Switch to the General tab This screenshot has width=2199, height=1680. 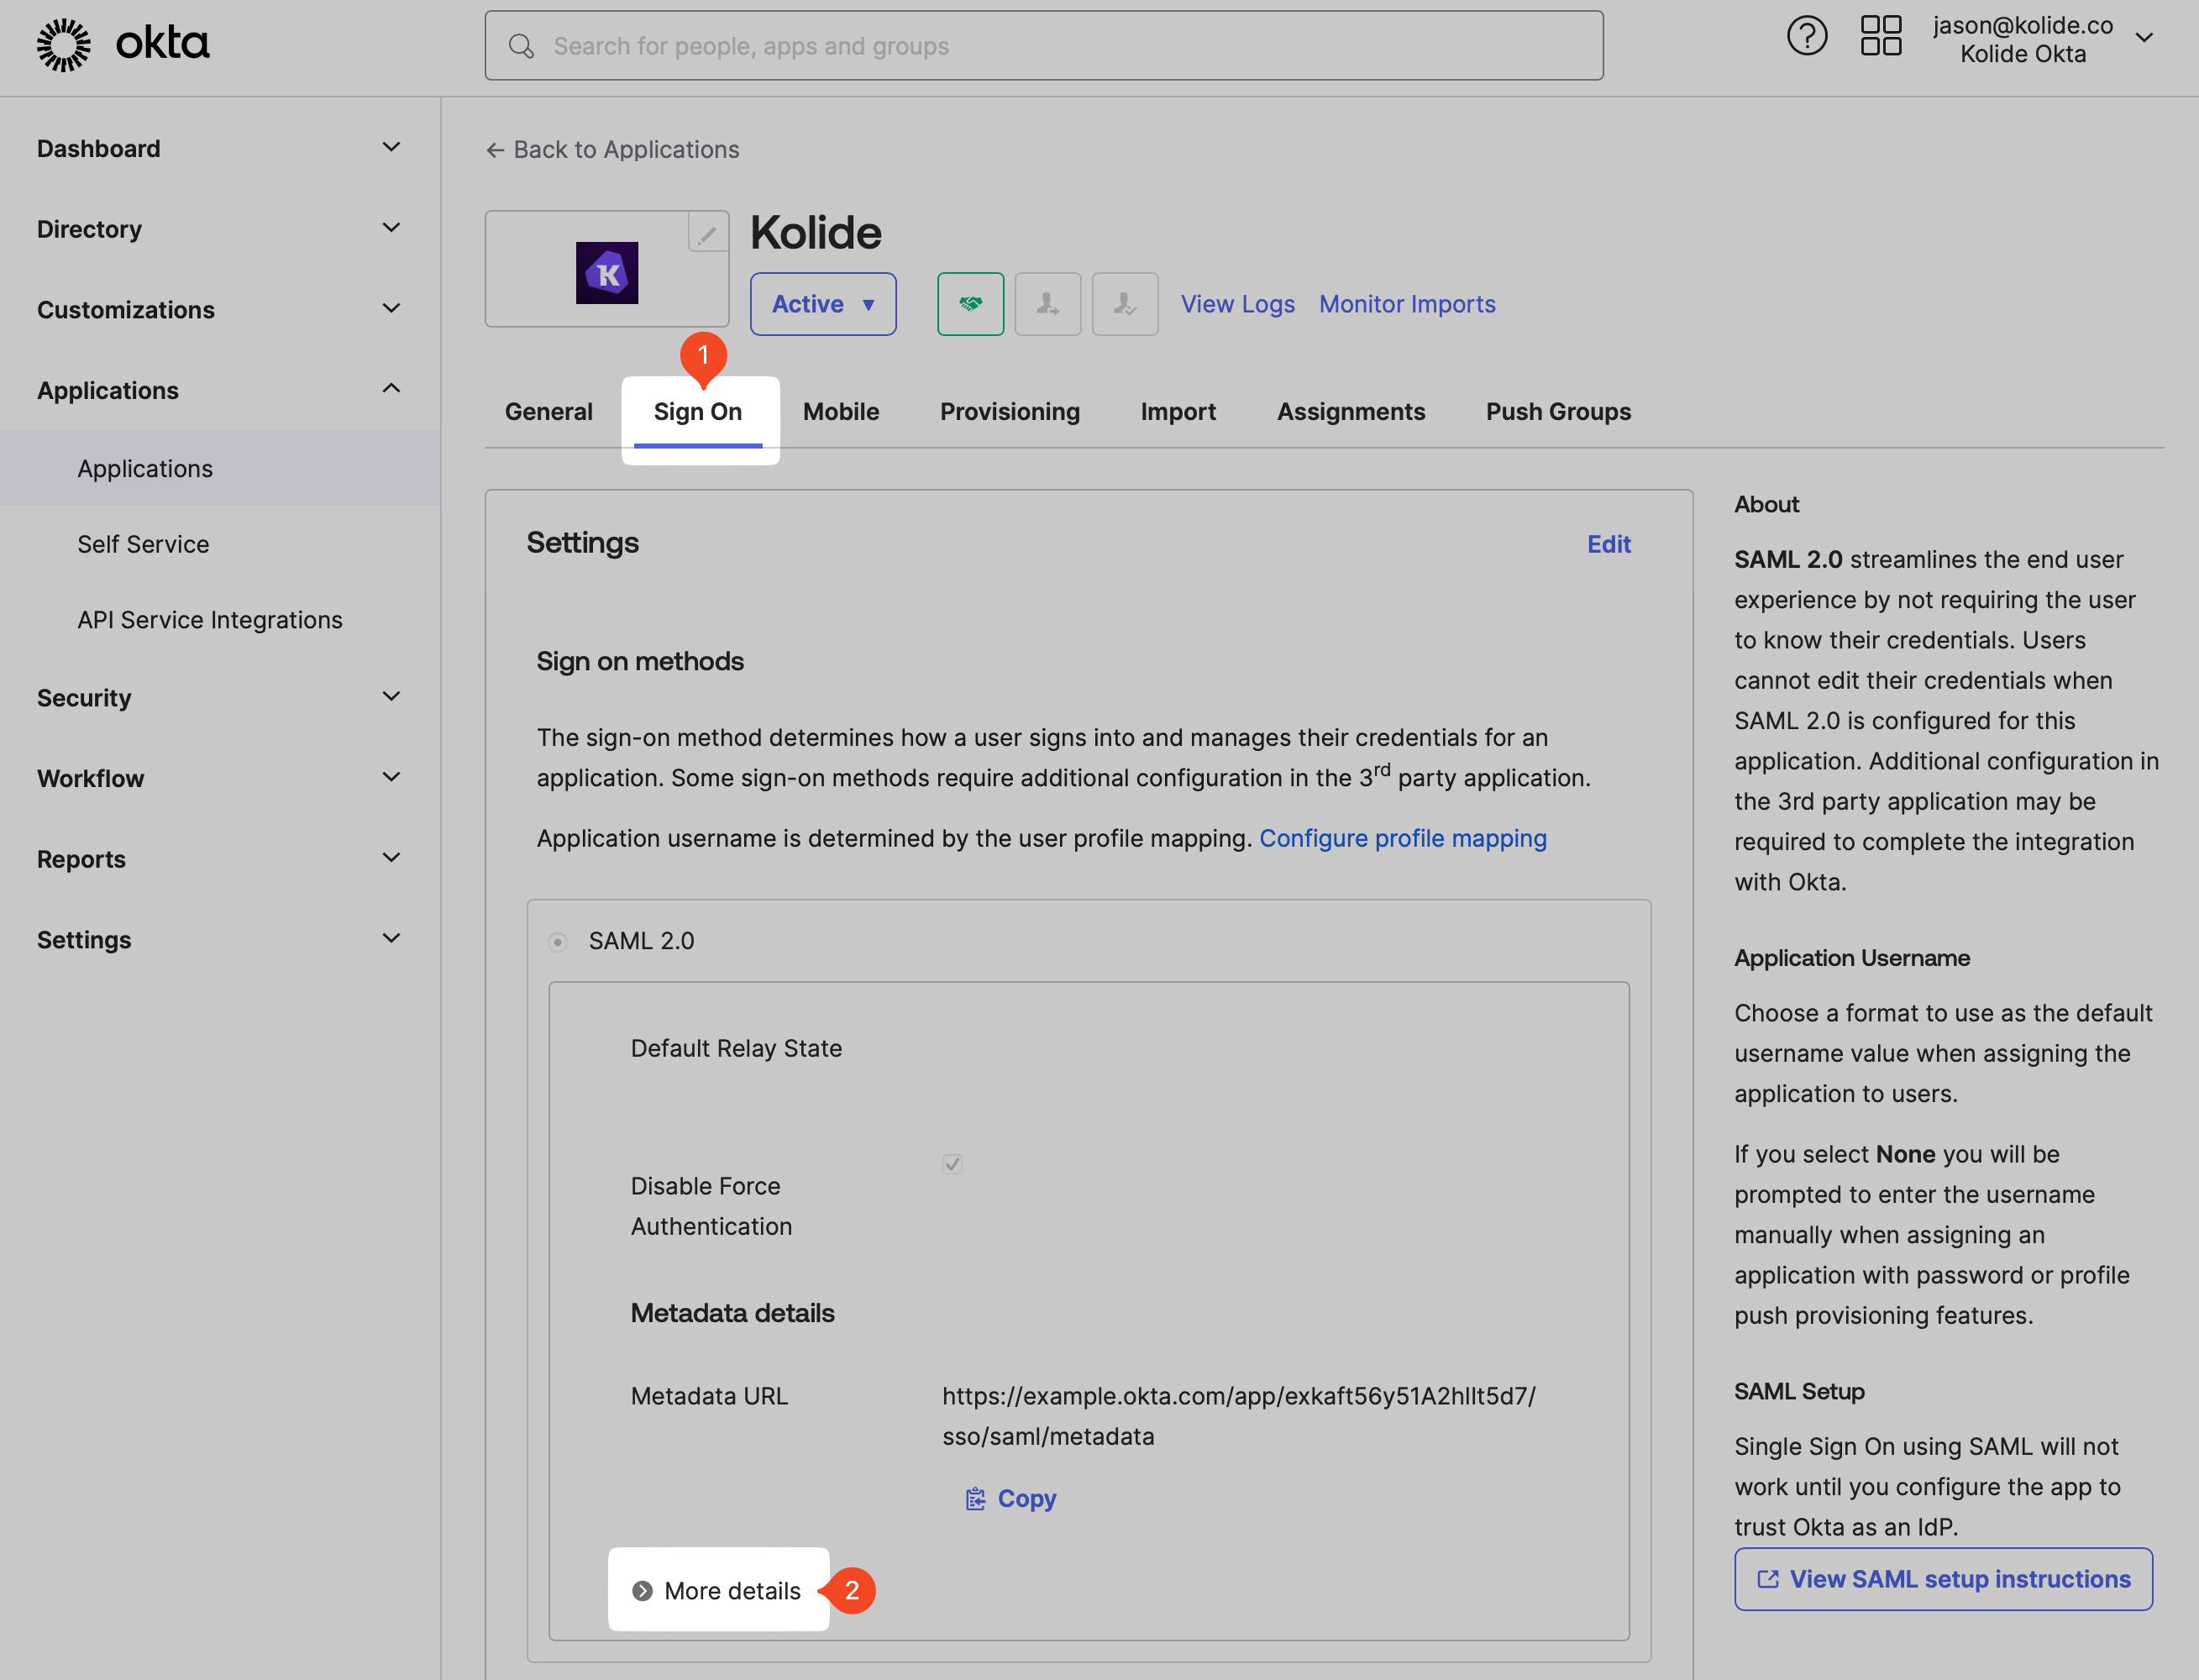click(548, 412)
